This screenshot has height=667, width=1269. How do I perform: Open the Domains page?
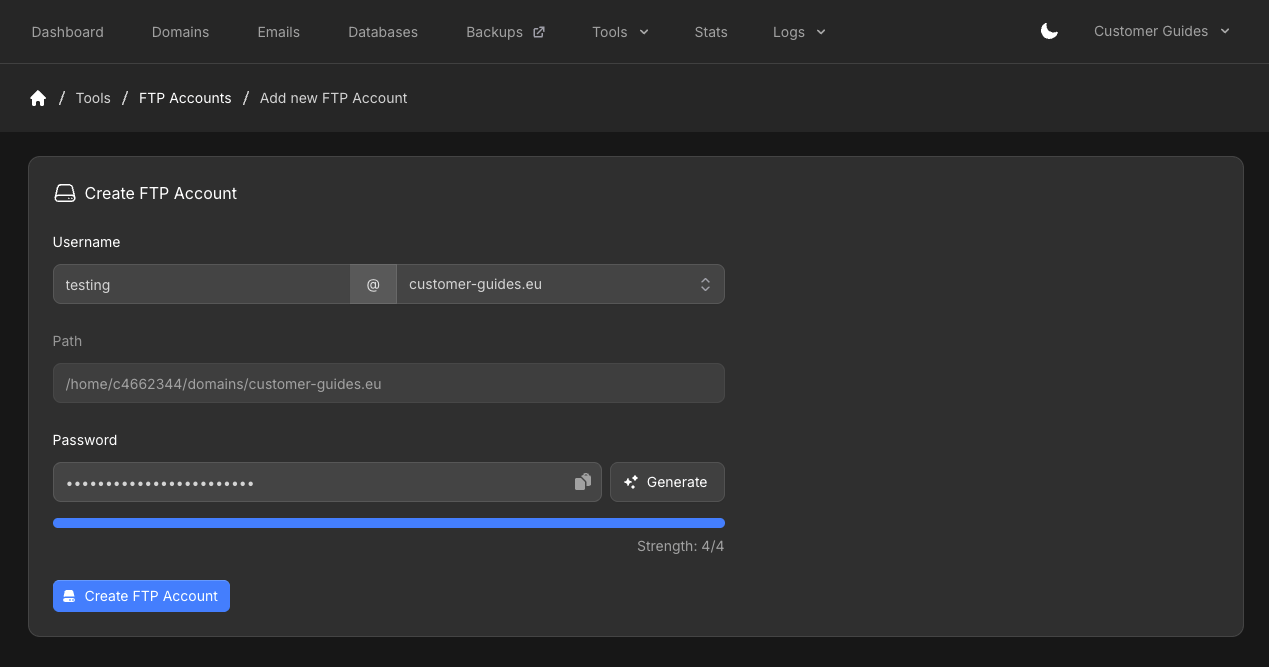pyautogui.click(x=180, y=32)
